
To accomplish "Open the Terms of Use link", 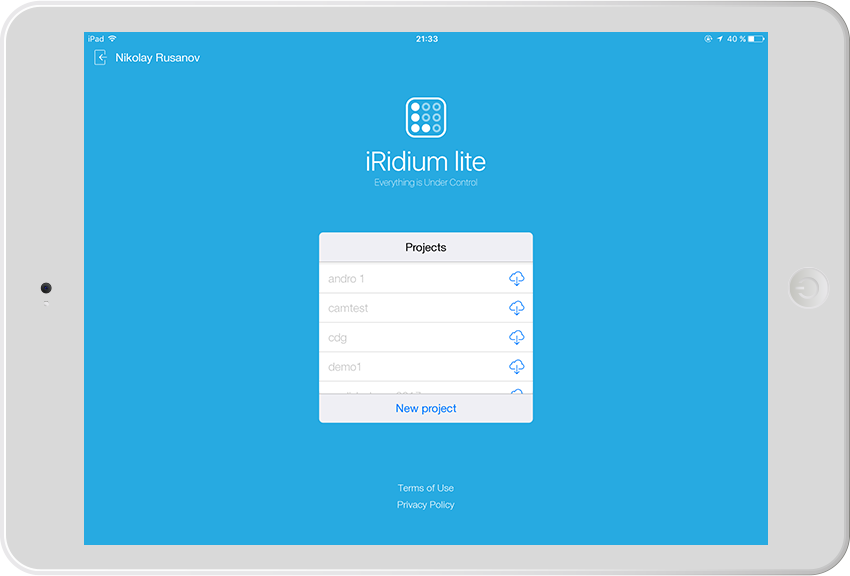I will click(426, 488).
